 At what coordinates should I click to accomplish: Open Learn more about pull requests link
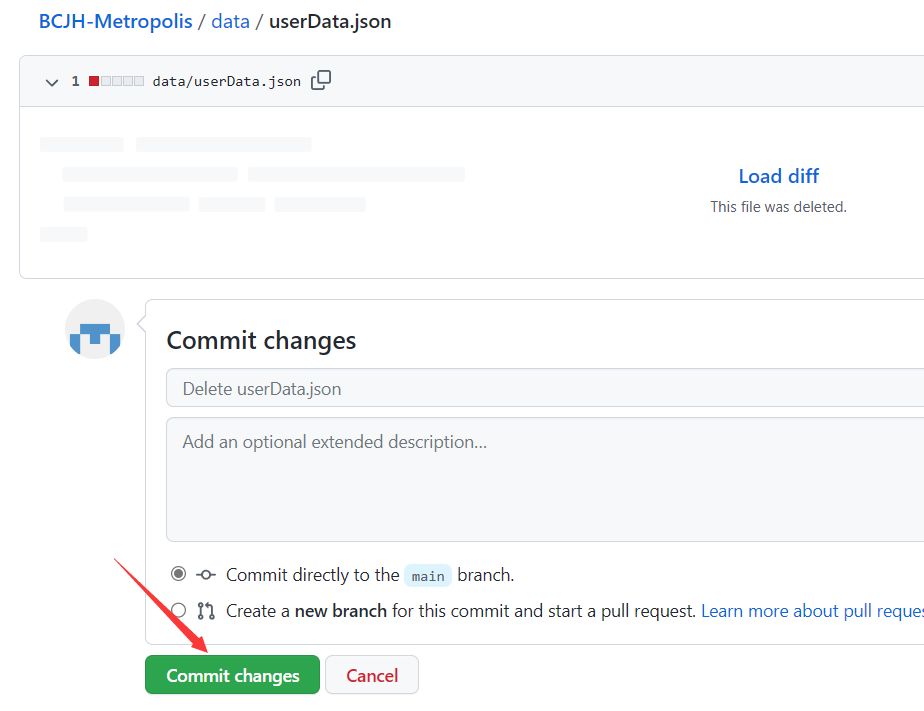811,610
